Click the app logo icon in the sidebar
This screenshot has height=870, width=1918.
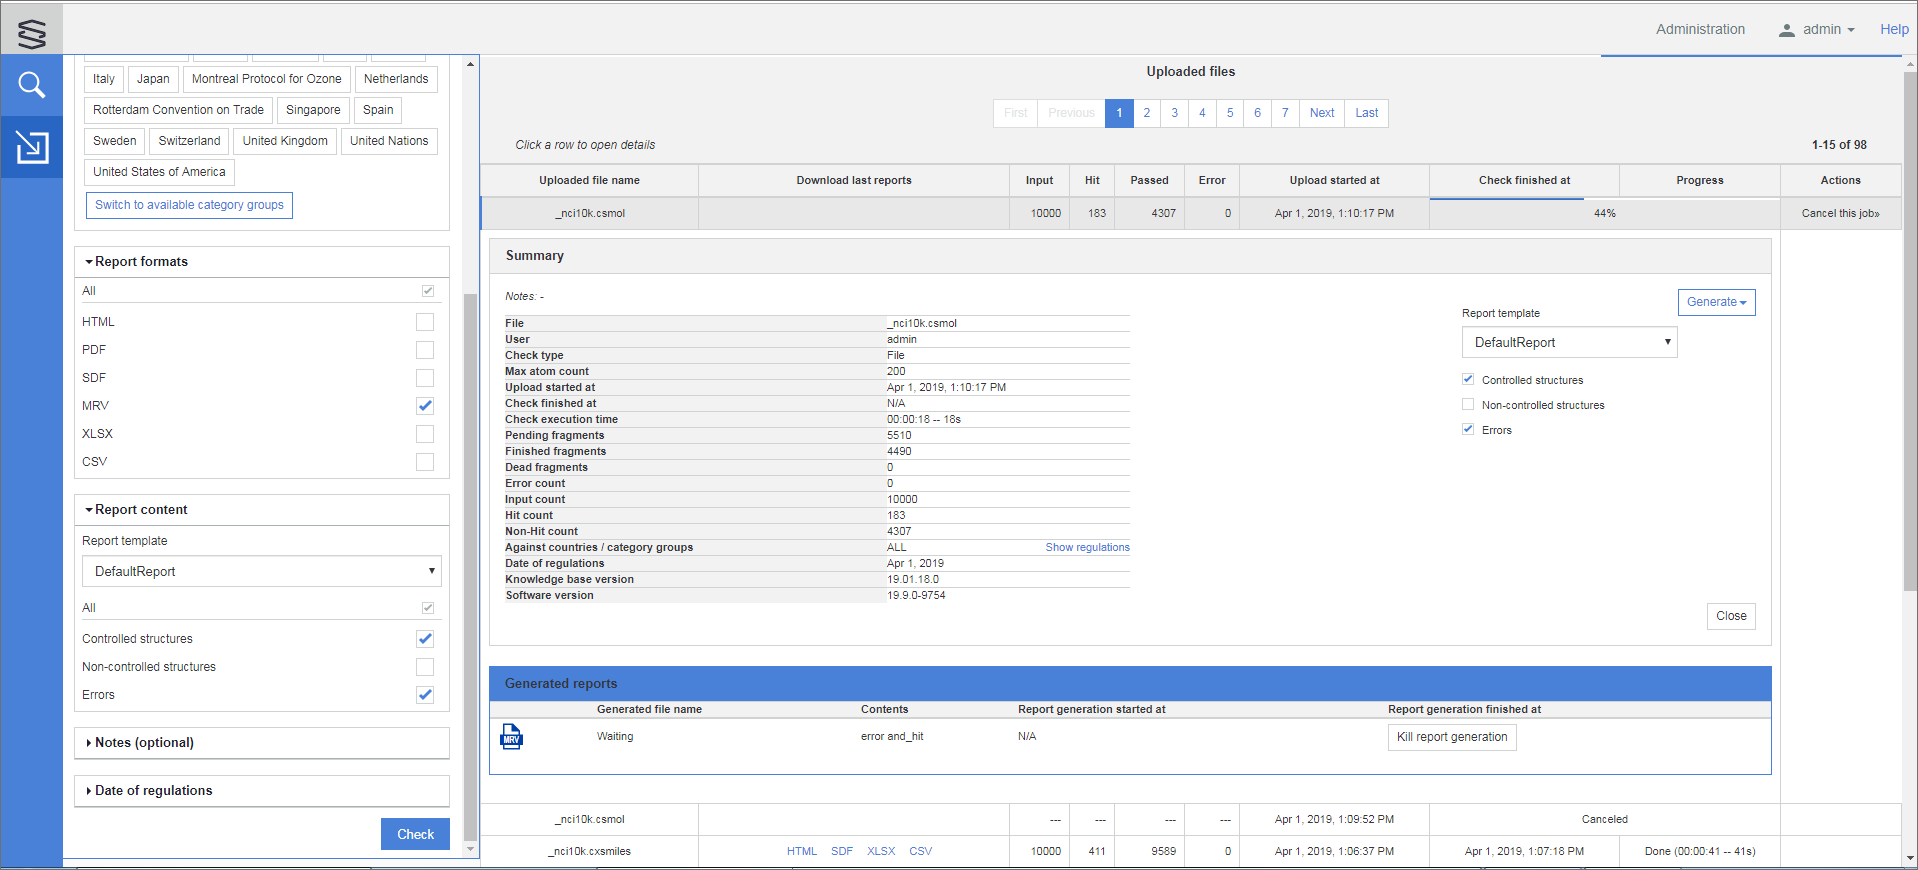point(32,33)
